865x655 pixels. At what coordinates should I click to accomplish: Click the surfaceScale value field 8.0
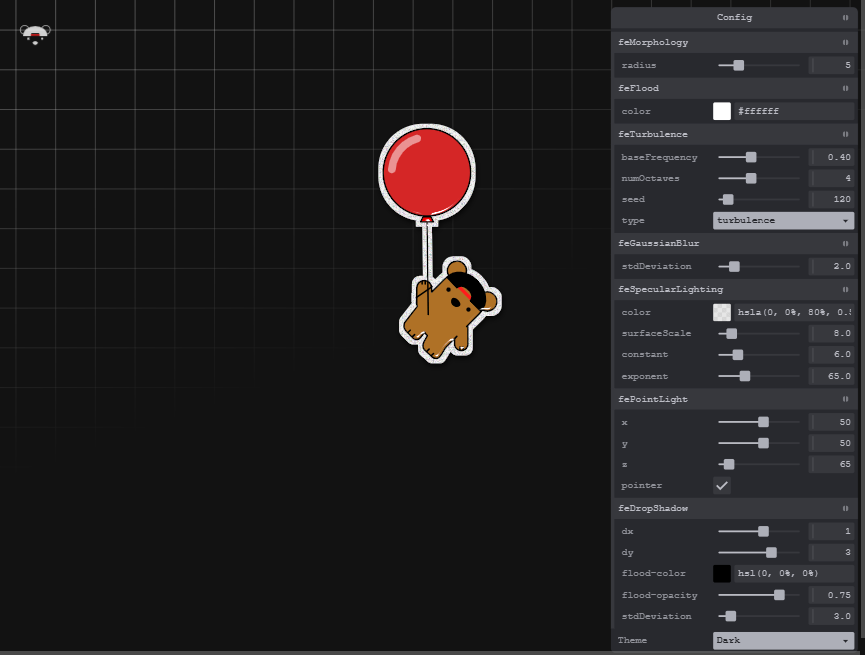(831, 333)
